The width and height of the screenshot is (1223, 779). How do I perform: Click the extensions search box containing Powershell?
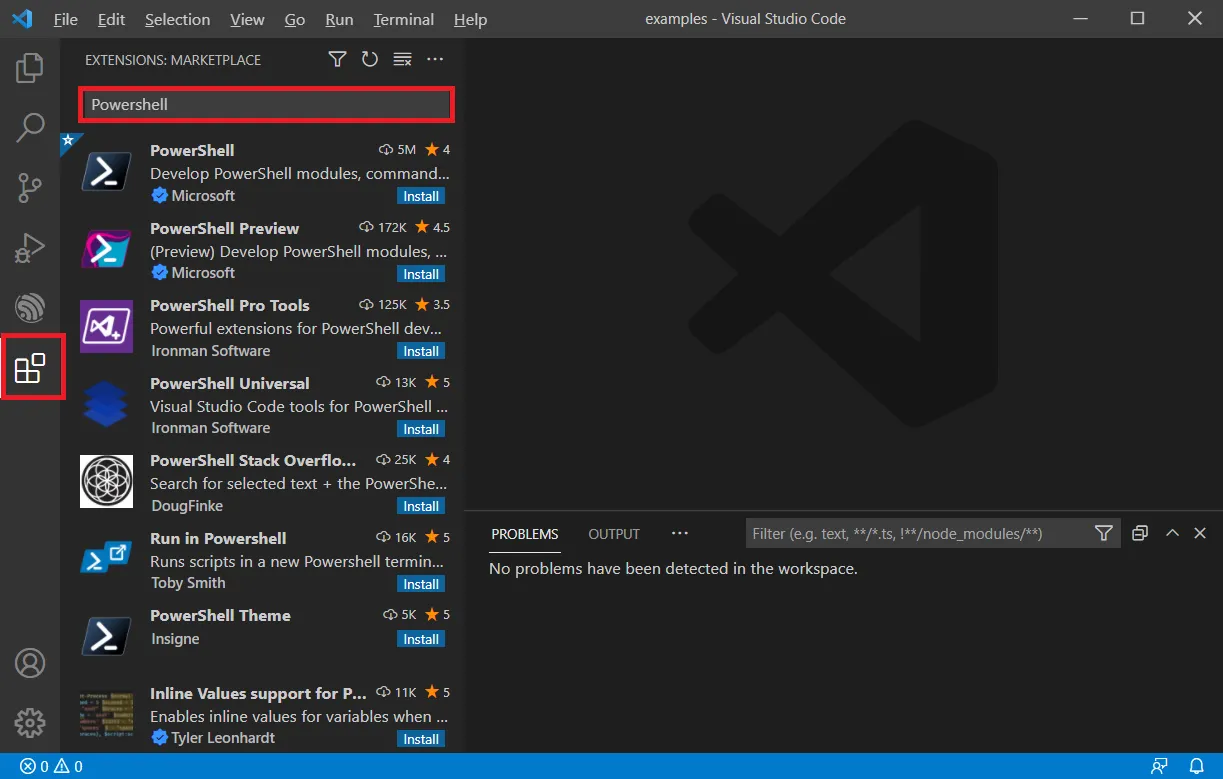[267, 104]
